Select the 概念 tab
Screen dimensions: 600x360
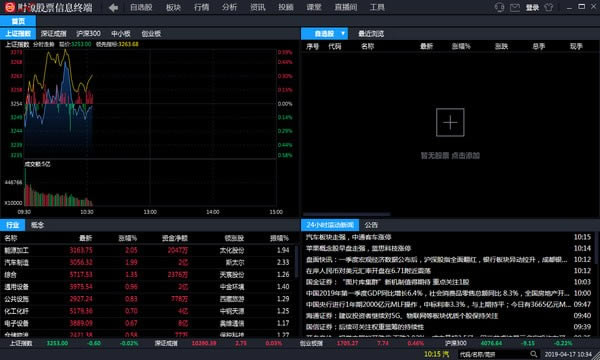[x=37, y=225]
